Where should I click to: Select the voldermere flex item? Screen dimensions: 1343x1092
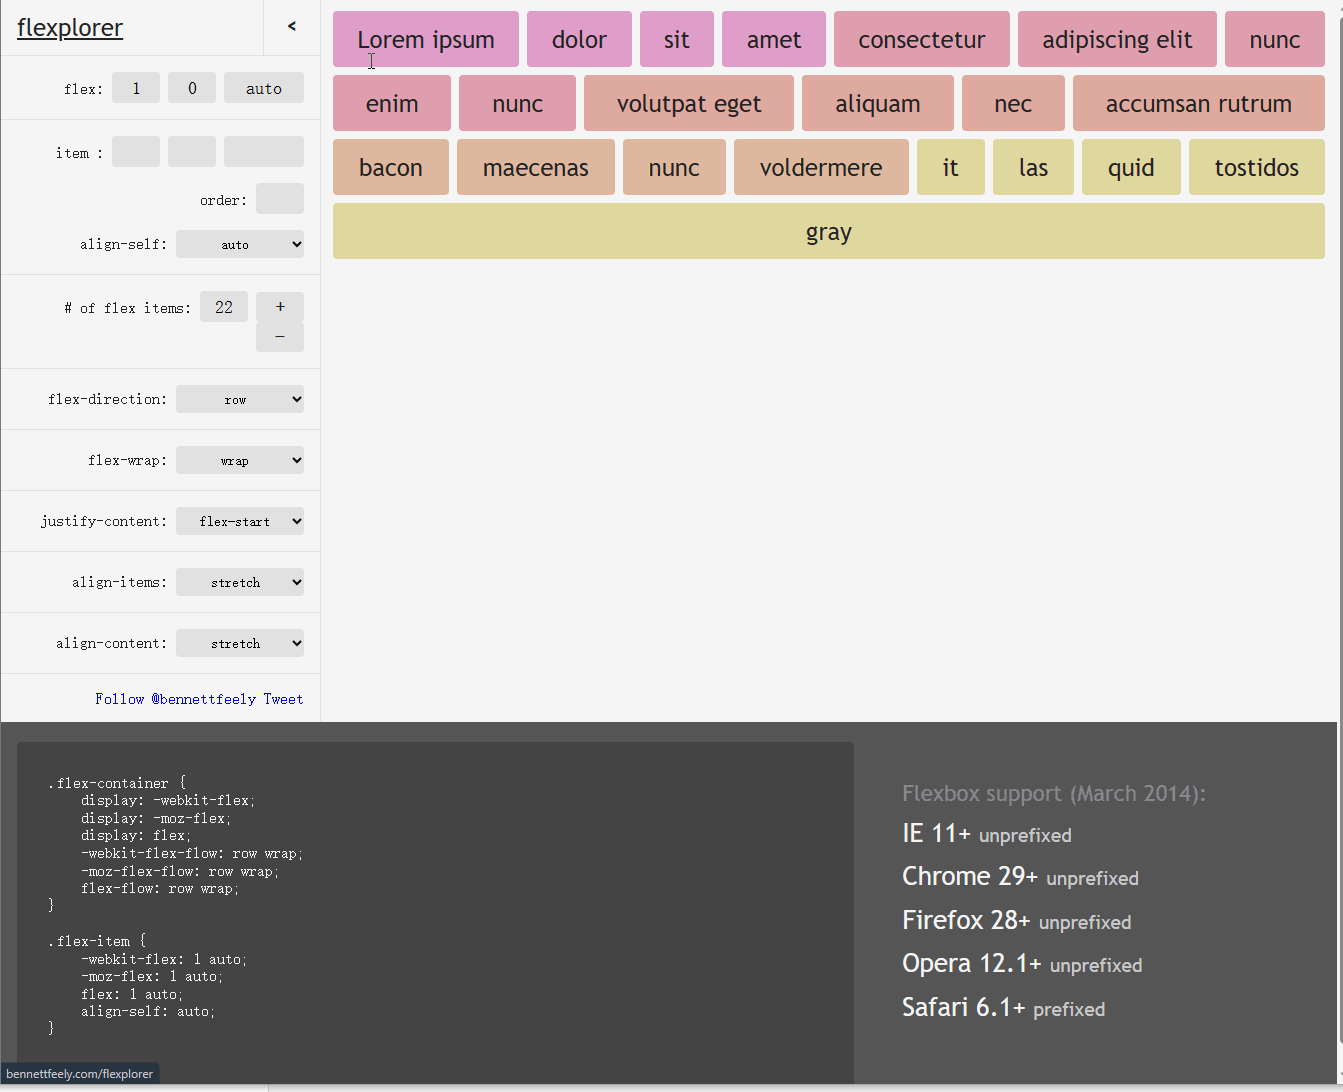coord(821,167)
